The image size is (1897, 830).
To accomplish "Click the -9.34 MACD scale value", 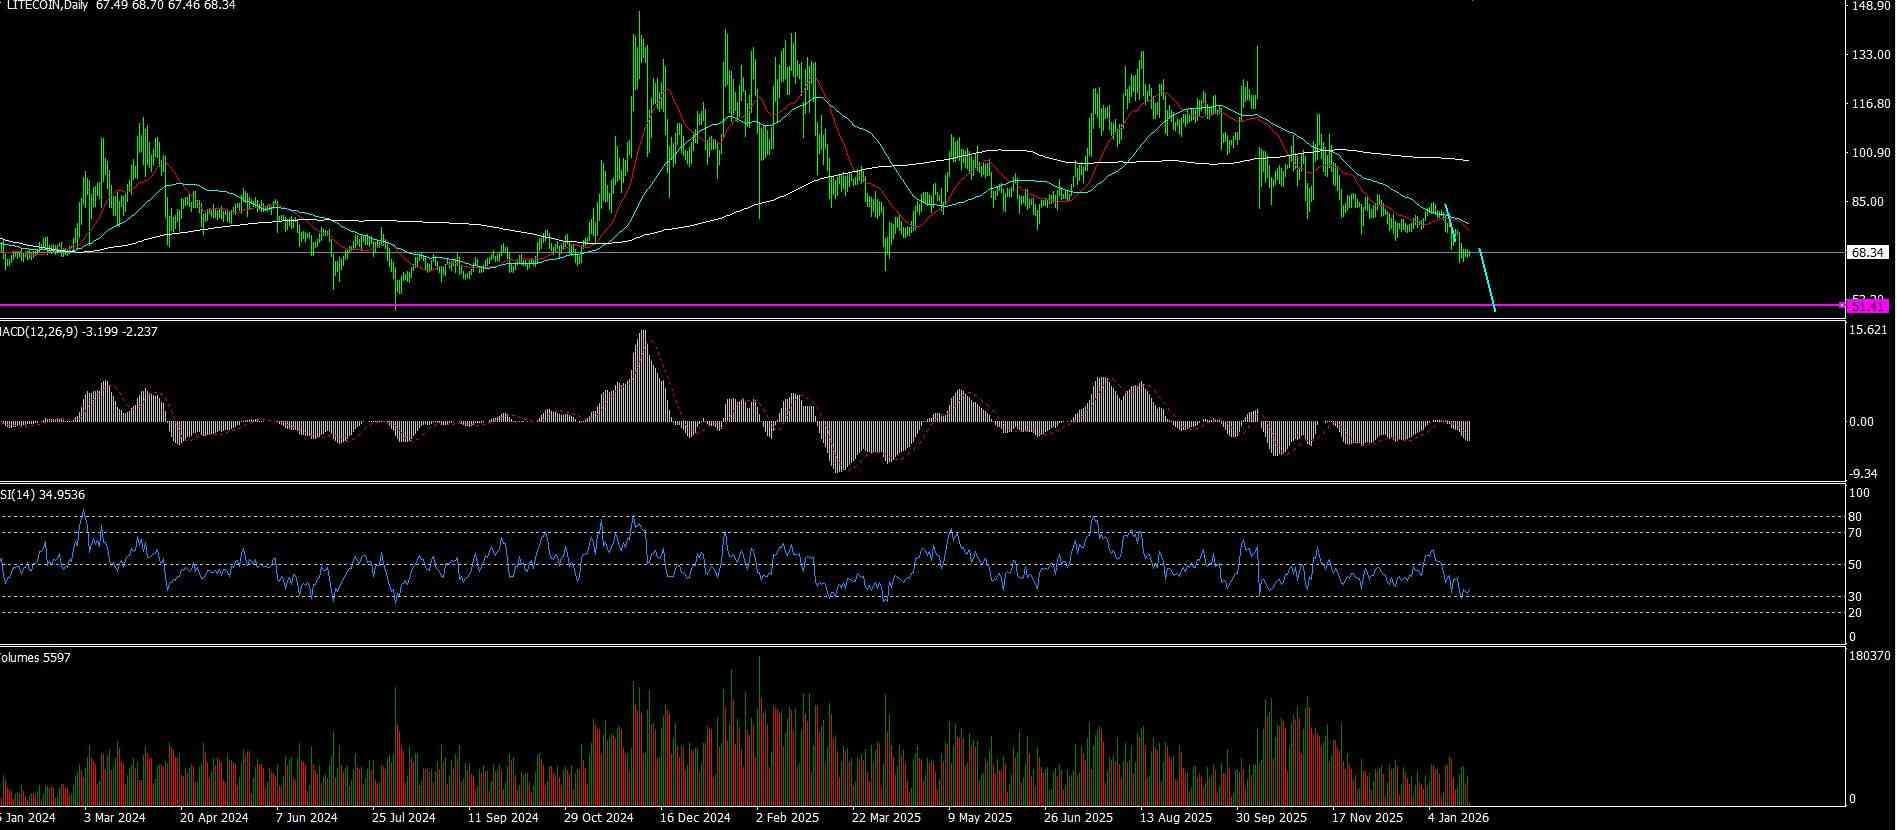I will point(1865,474).
